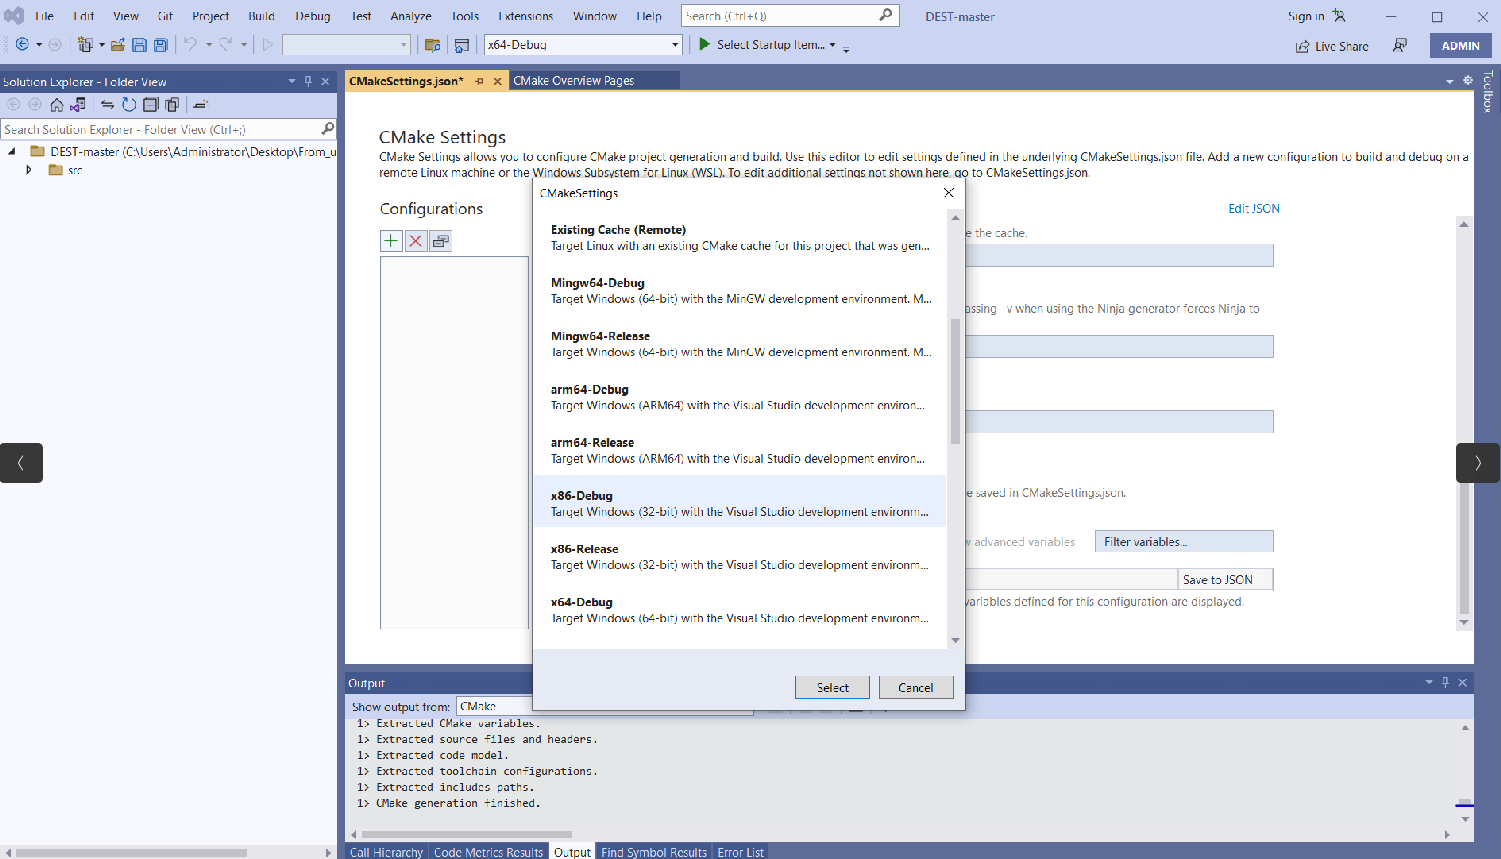Viewport: 1501px width, 859px height.
Task: Close the CMakeSettings dialog with X
Action: 949,193
